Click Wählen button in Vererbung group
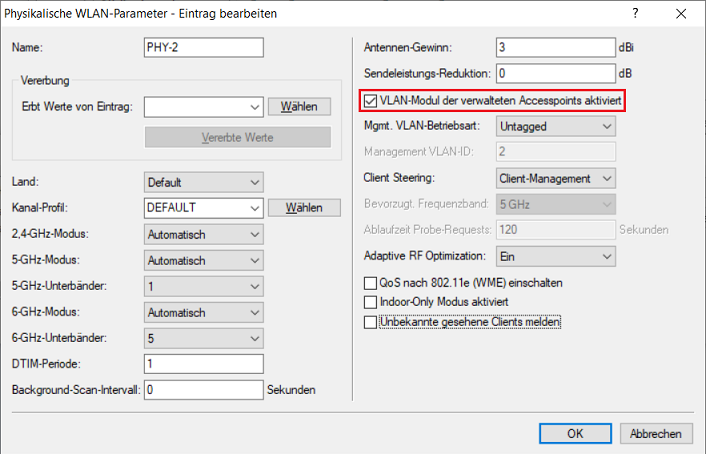 298,107
